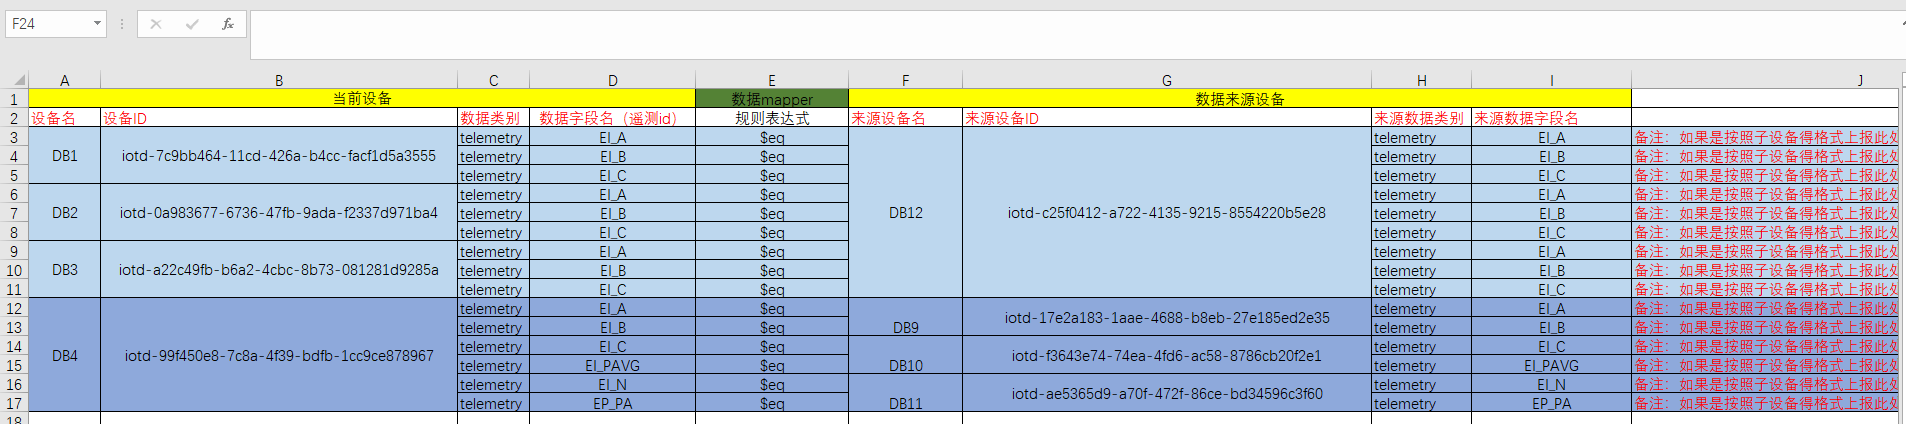Select the DB12 source device cell
The image size is (1906, 424).
click(905, 212)
